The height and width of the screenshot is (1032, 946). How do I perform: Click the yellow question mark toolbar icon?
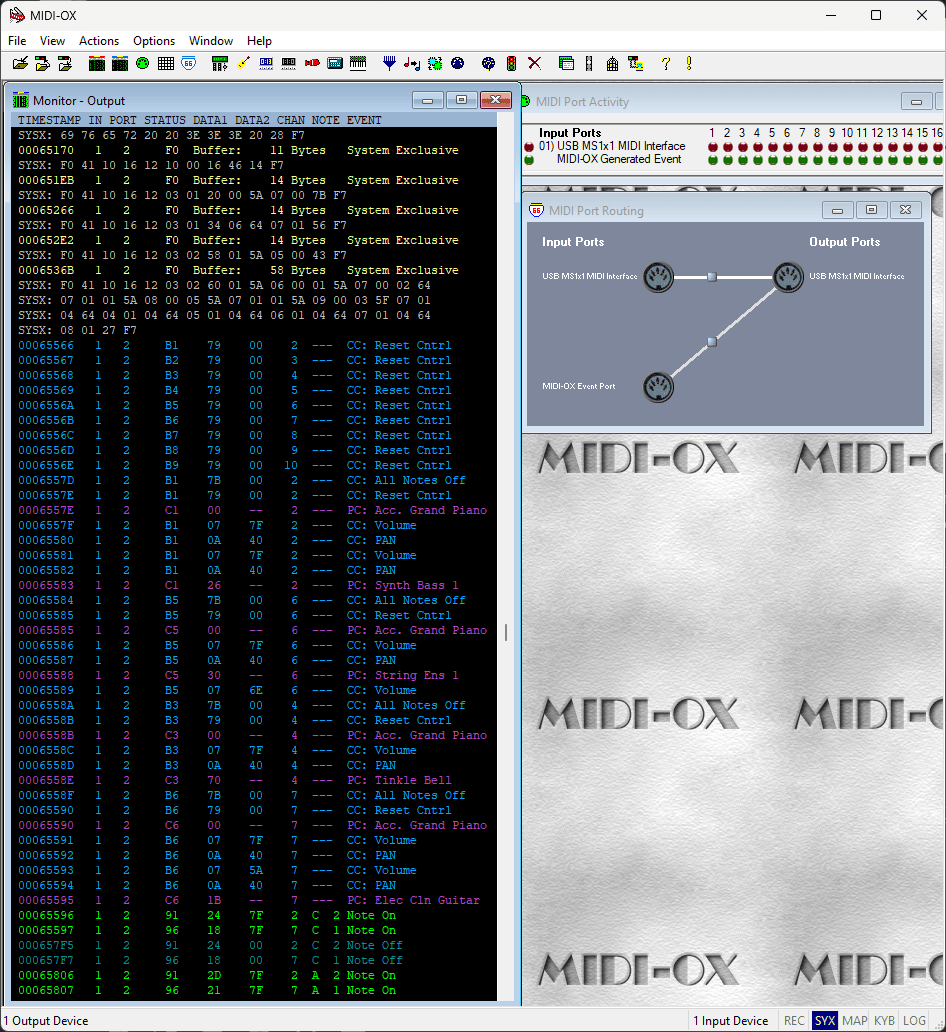[x=666, y=64]
